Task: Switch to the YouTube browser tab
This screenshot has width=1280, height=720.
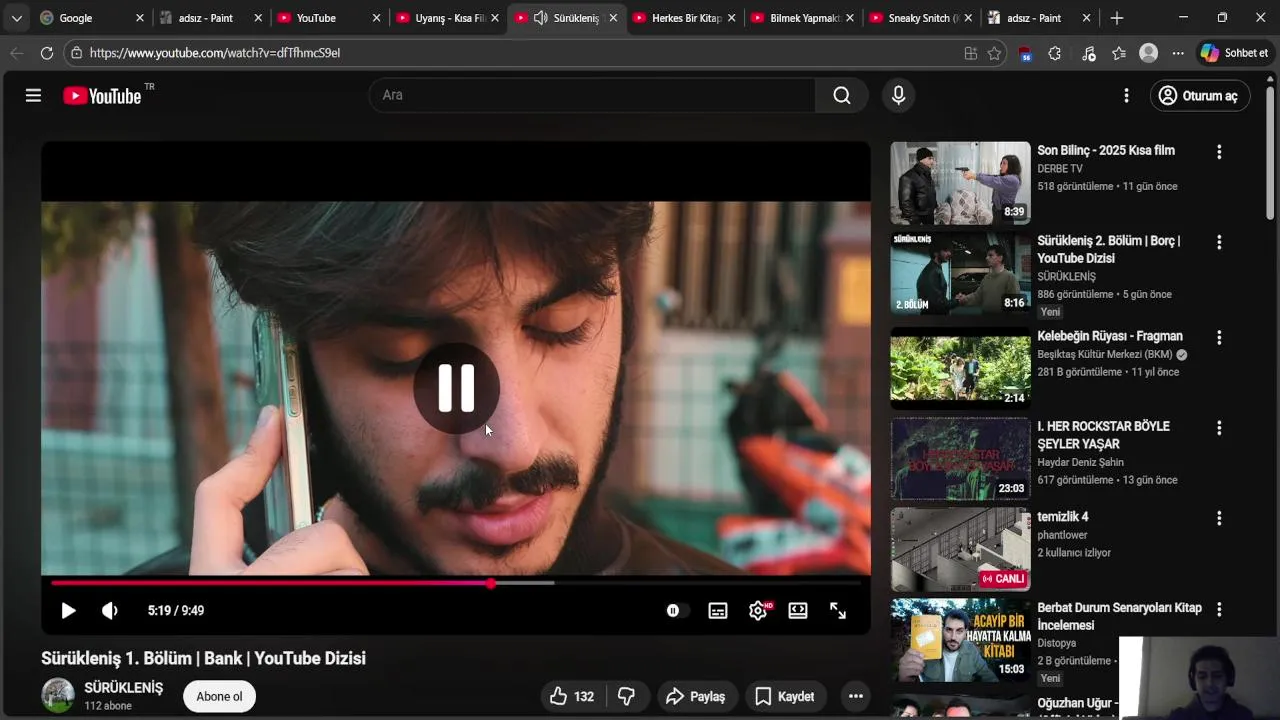Action: pos(328,18)
